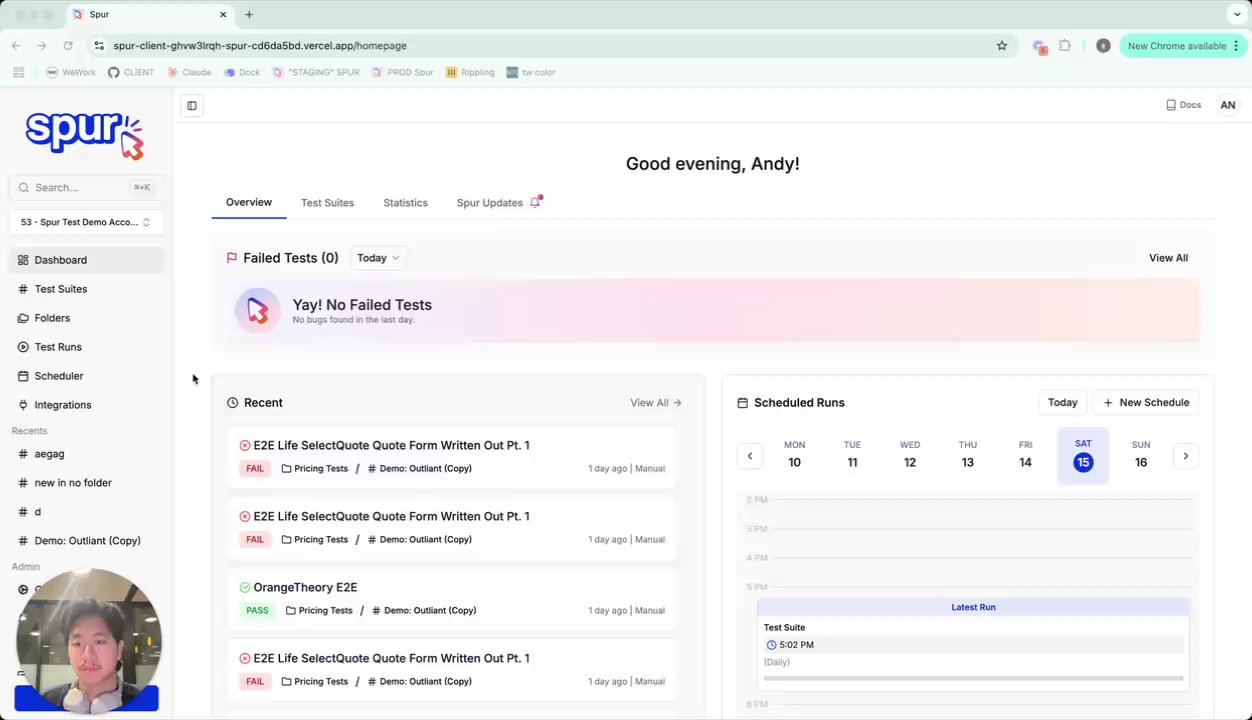Open recent item new in no folder
The height and width of the screenshot is (720, 1252).
[87, 483]
